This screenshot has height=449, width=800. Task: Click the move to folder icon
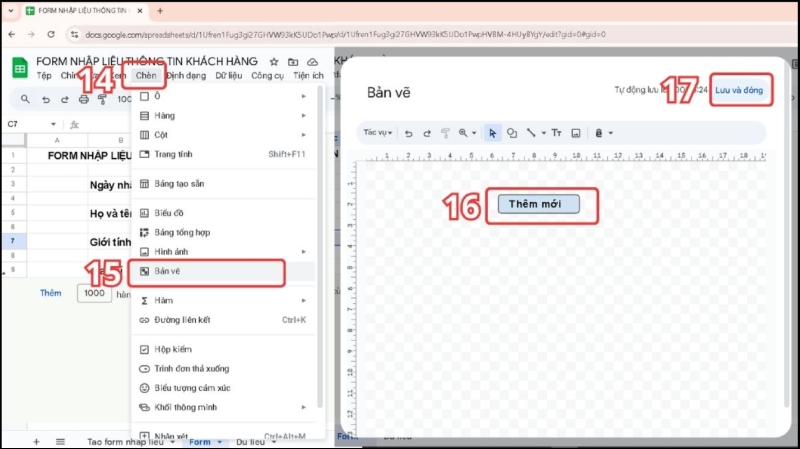pos(293,62)
